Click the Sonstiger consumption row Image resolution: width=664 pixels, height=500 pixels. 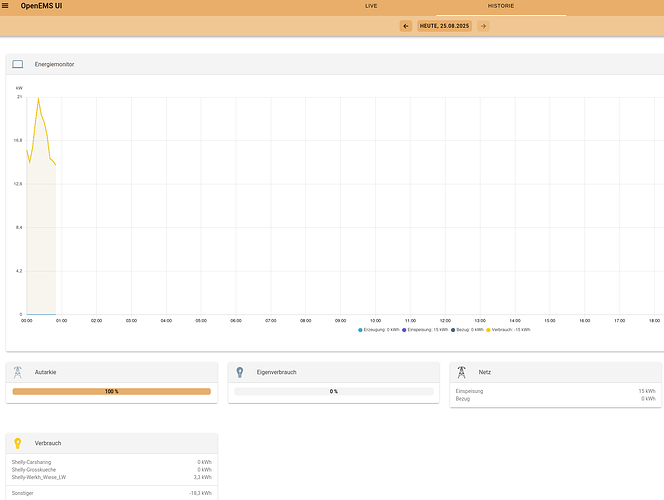112,493
